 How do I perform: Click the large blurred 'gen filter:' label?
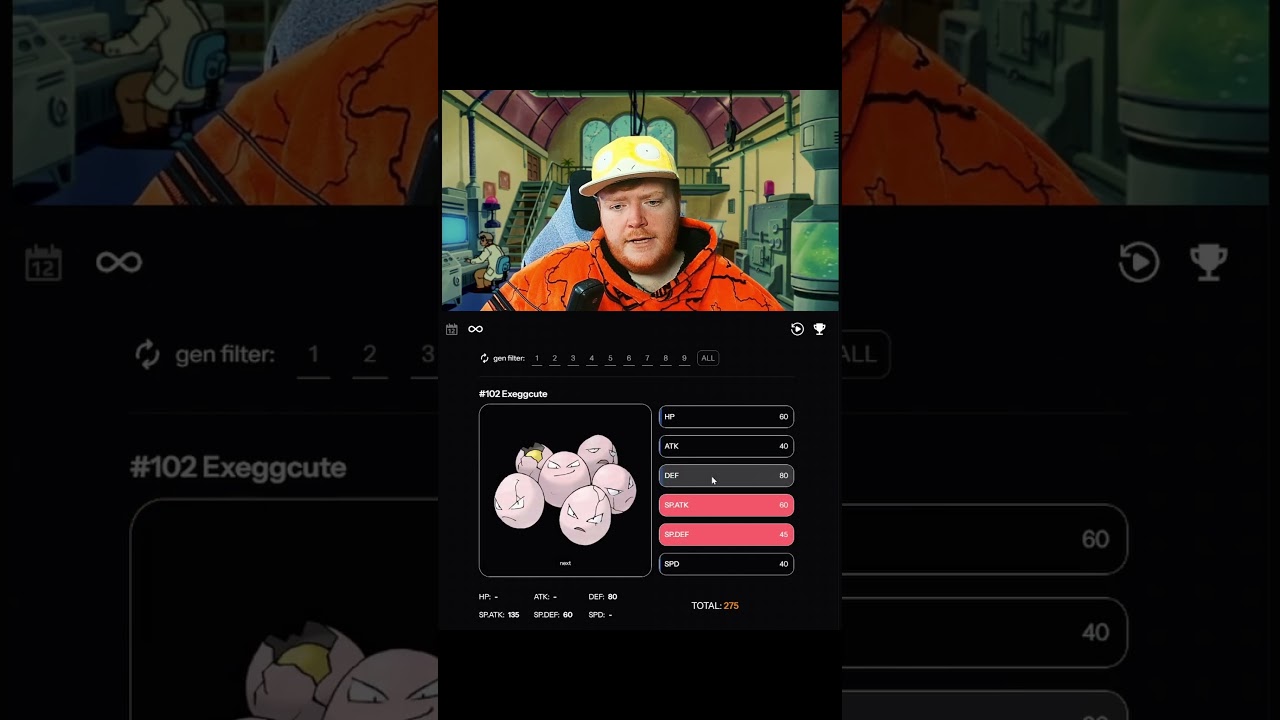(225, 354)
